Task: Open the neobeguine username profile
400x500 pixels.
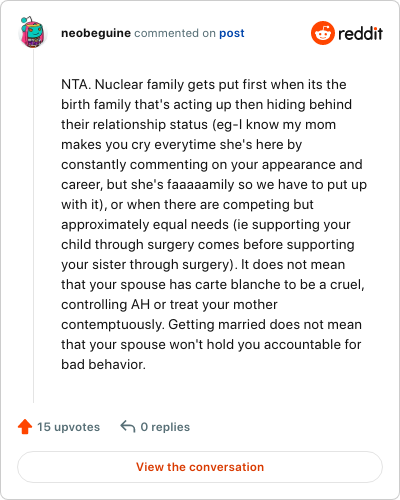Action: [96, 33]
